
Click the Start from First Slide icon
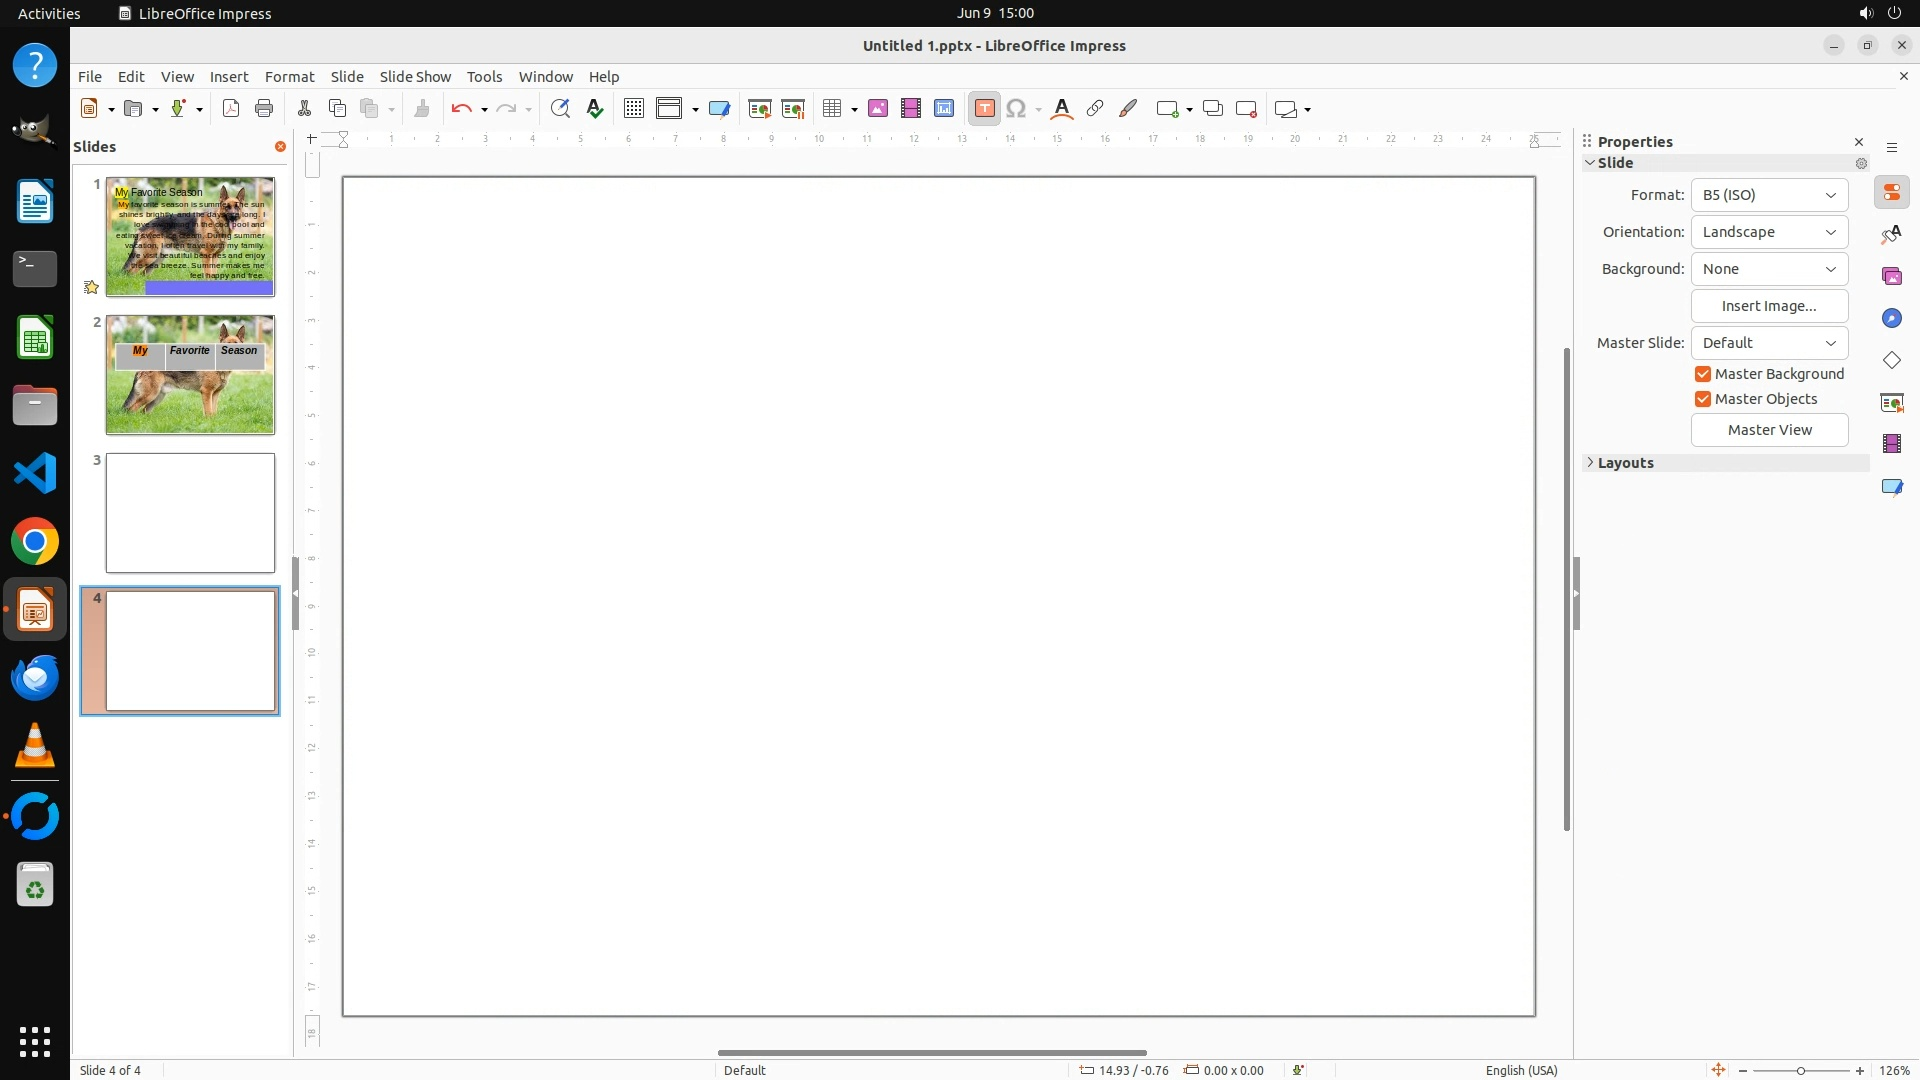coord(760,109)
